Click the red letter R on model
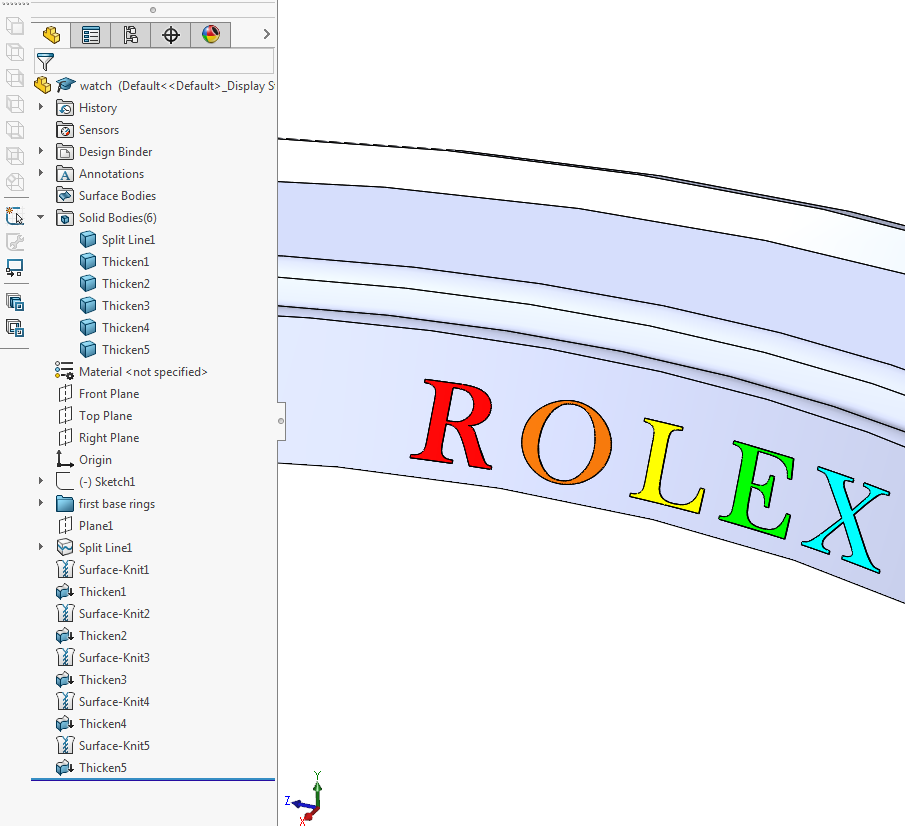The image size is (905, 826). tap(452, 424)
